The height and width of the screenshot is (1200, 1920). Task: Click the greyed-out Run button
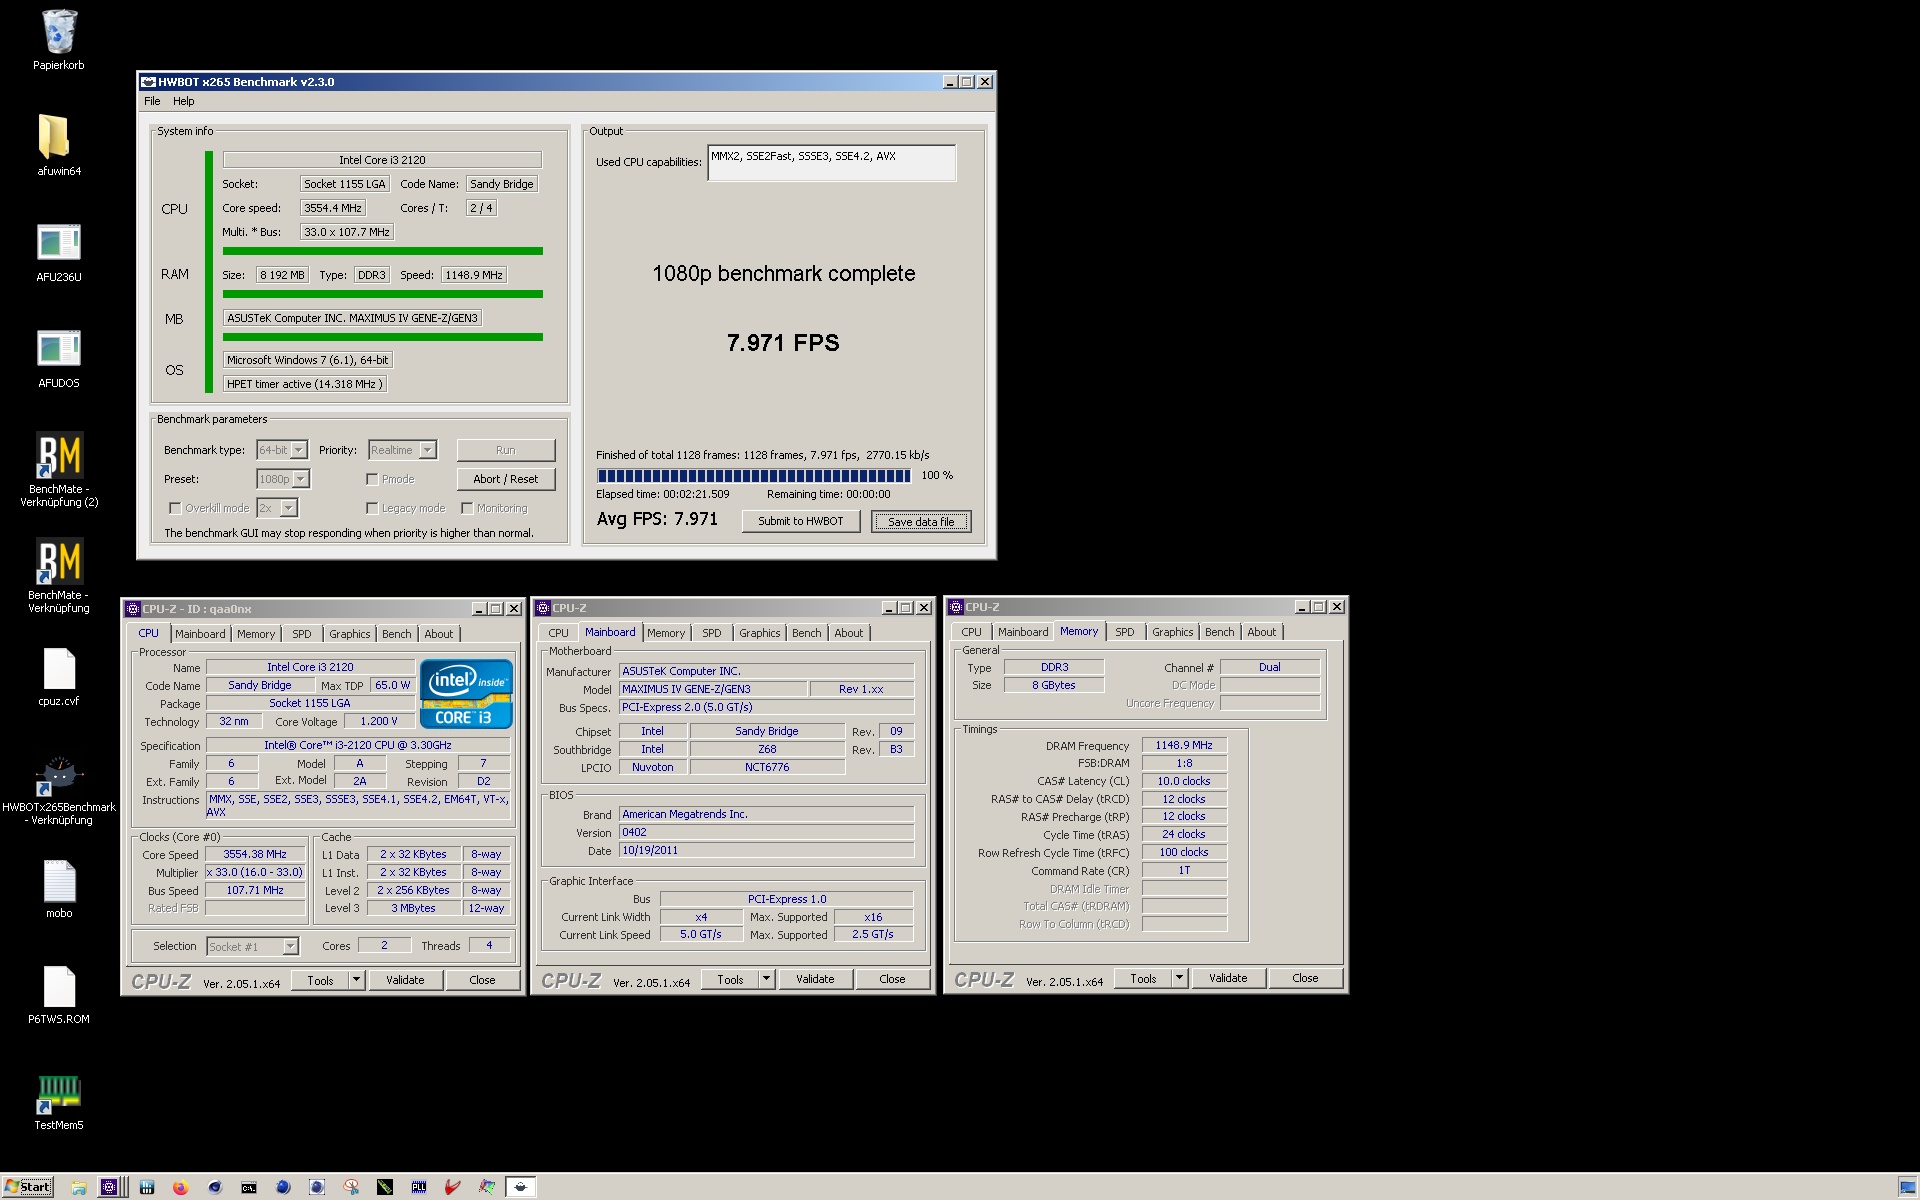[506, 450]
